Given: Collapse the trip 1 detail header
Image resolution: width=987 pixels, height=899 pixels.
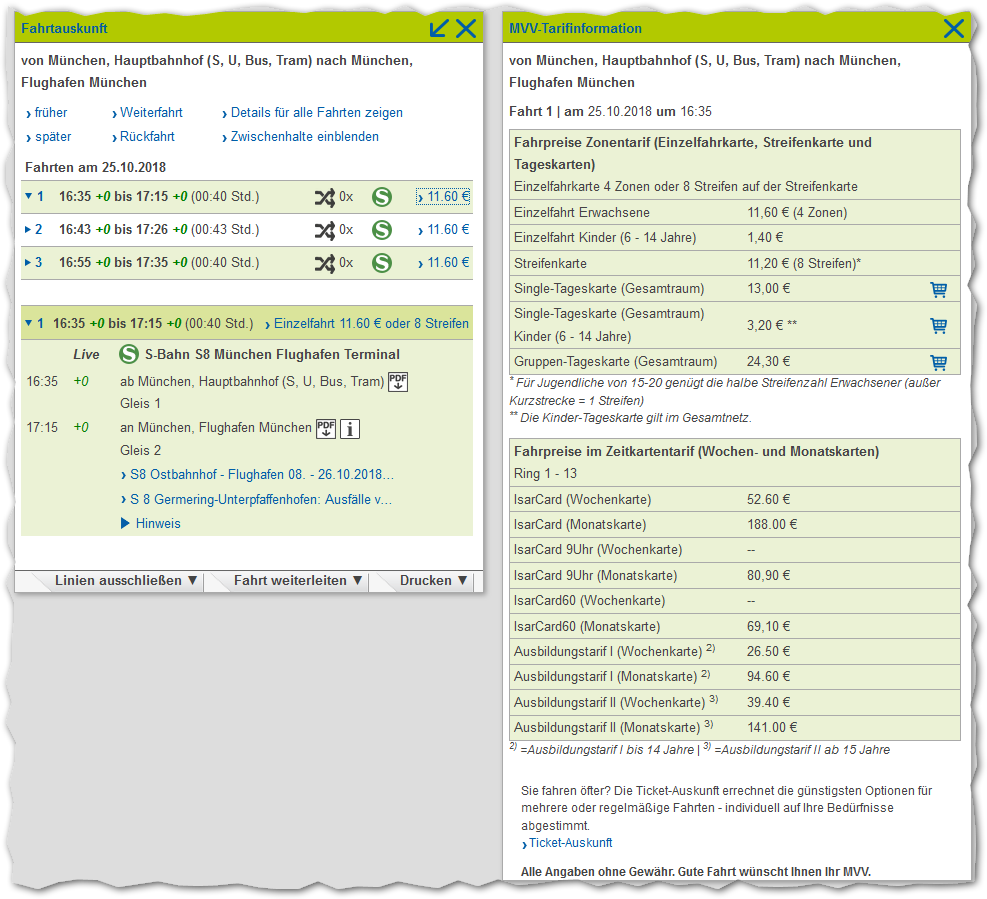Looking at the screenshot, I should tap(28, 323).
